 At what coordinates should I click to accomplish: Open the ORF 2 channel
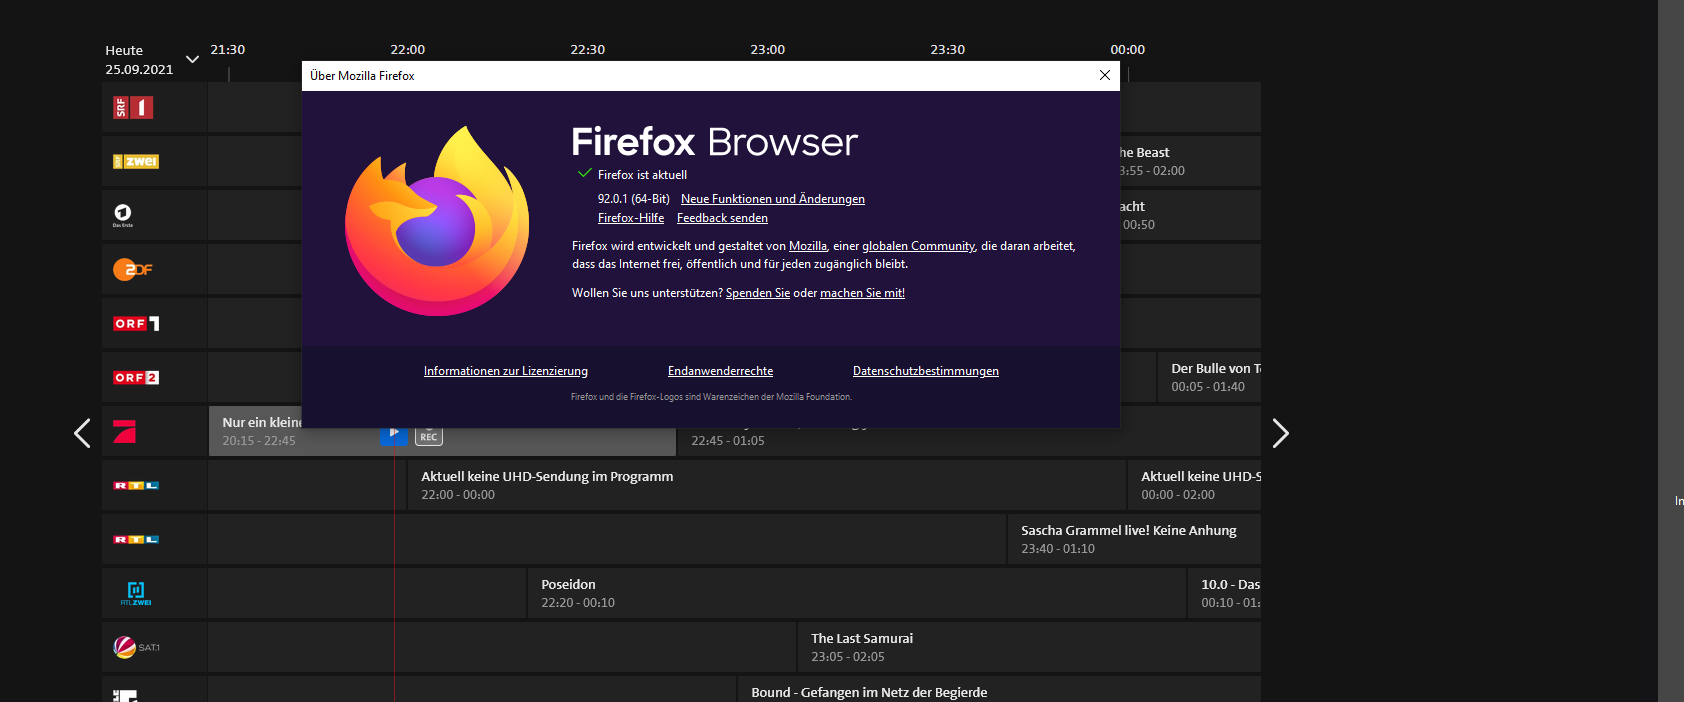pos(136,378)
